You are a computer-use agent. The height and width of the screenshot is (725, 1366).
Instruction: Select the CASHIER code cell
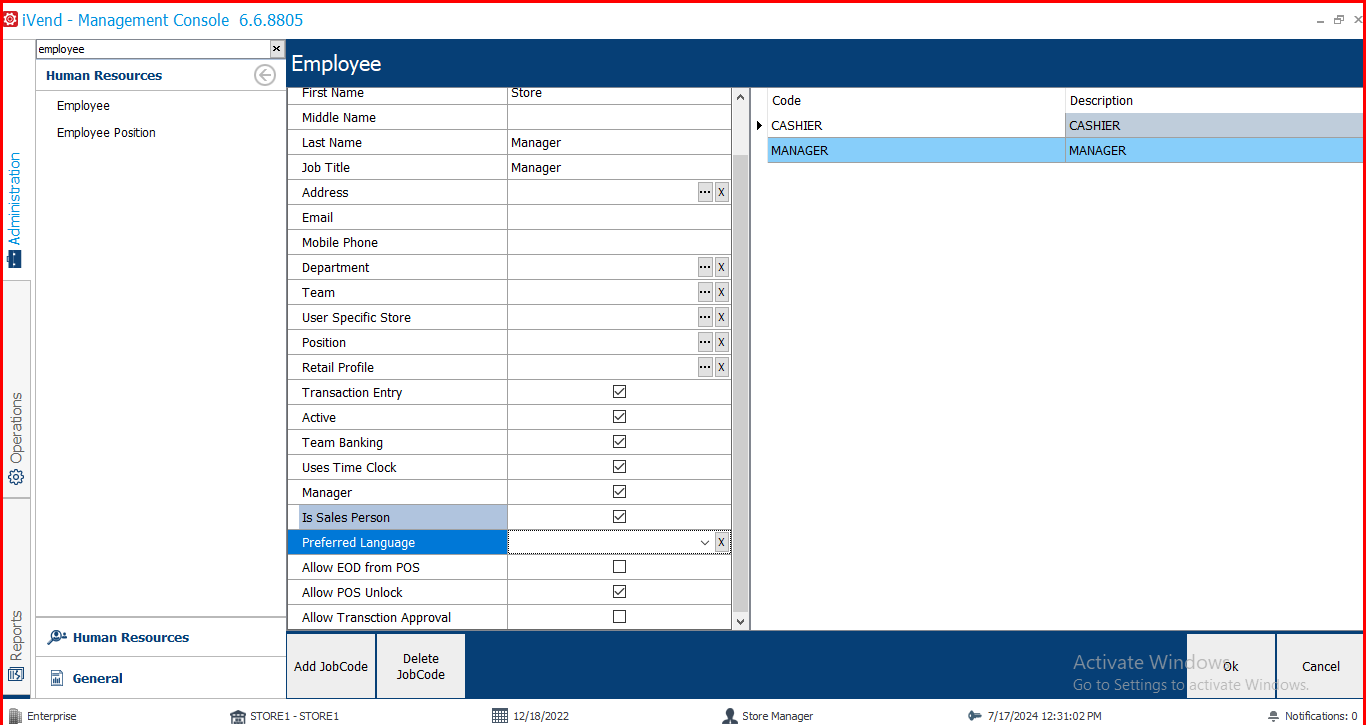(916, 125)
